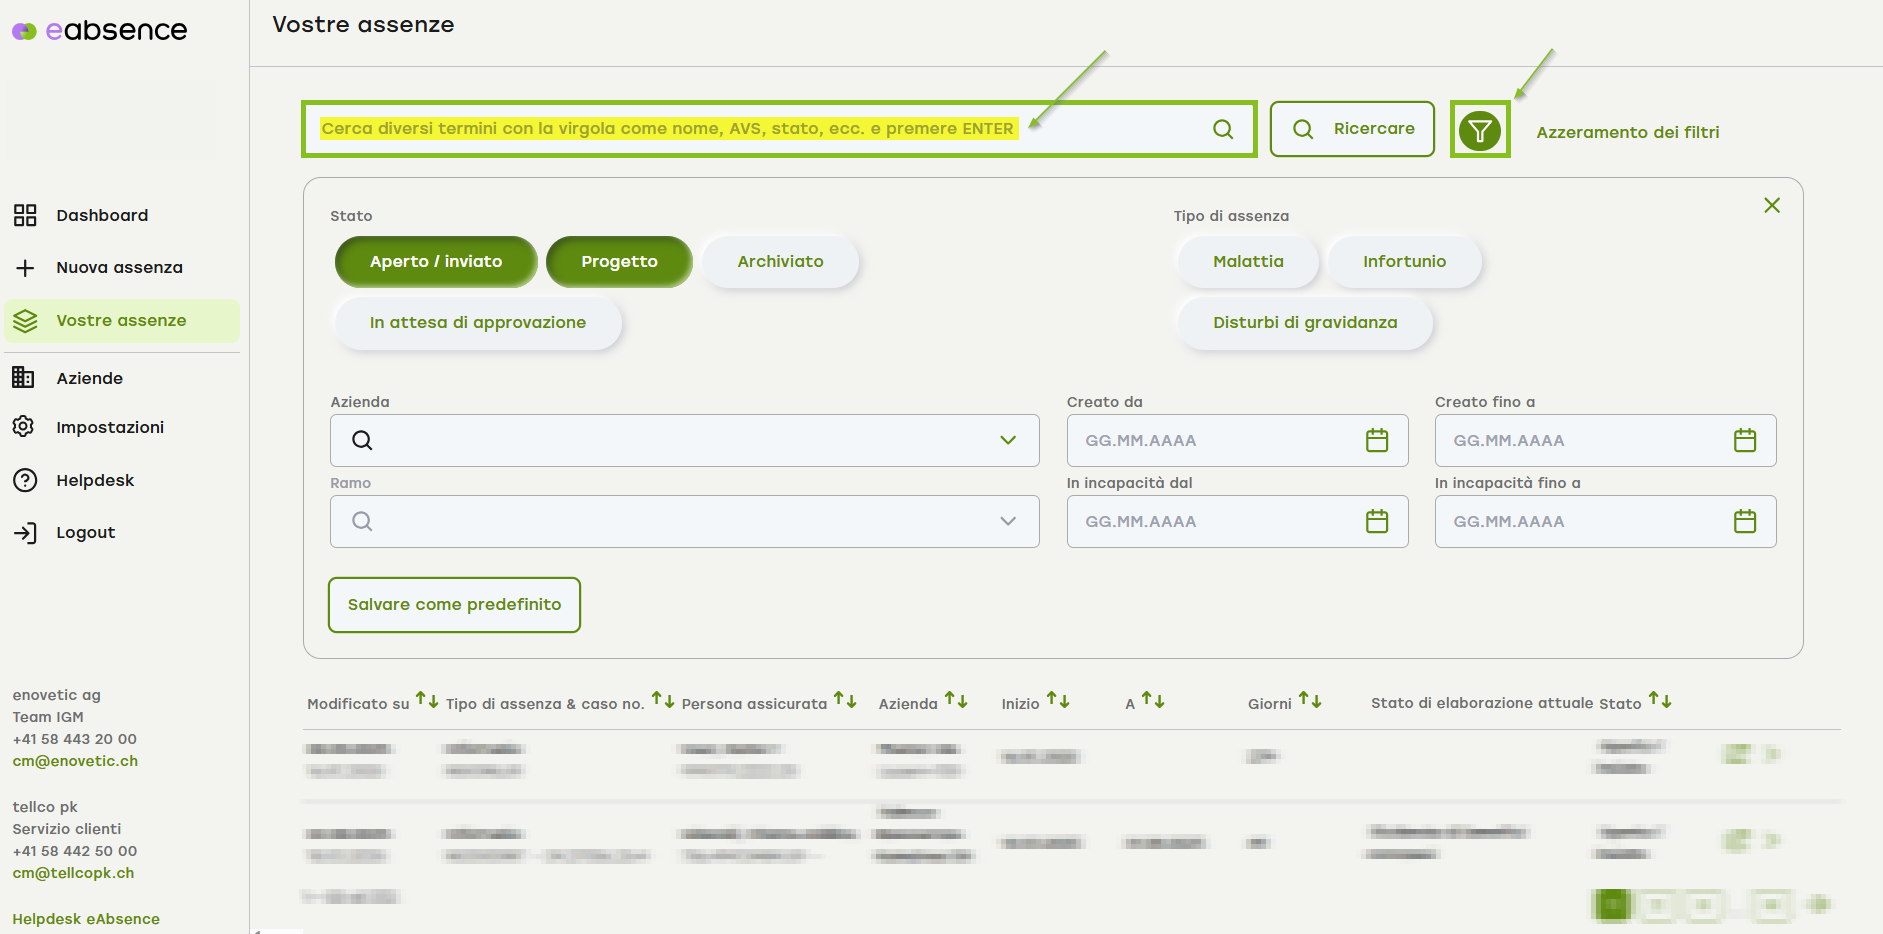Image resolution: width=1883 pixels, height=934 pixels.
Task: Expand the Azienda dropdown
Action: click(x=1007, y=440)
